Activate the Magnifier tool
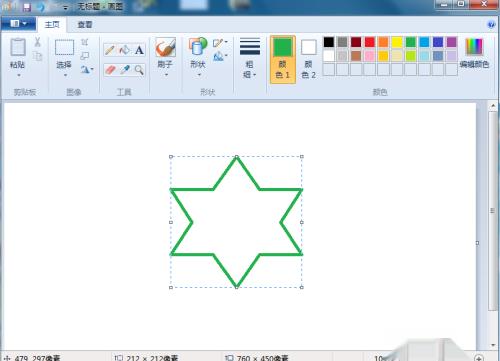The height and width of the screenshot is (361, 500). point(139,70)
